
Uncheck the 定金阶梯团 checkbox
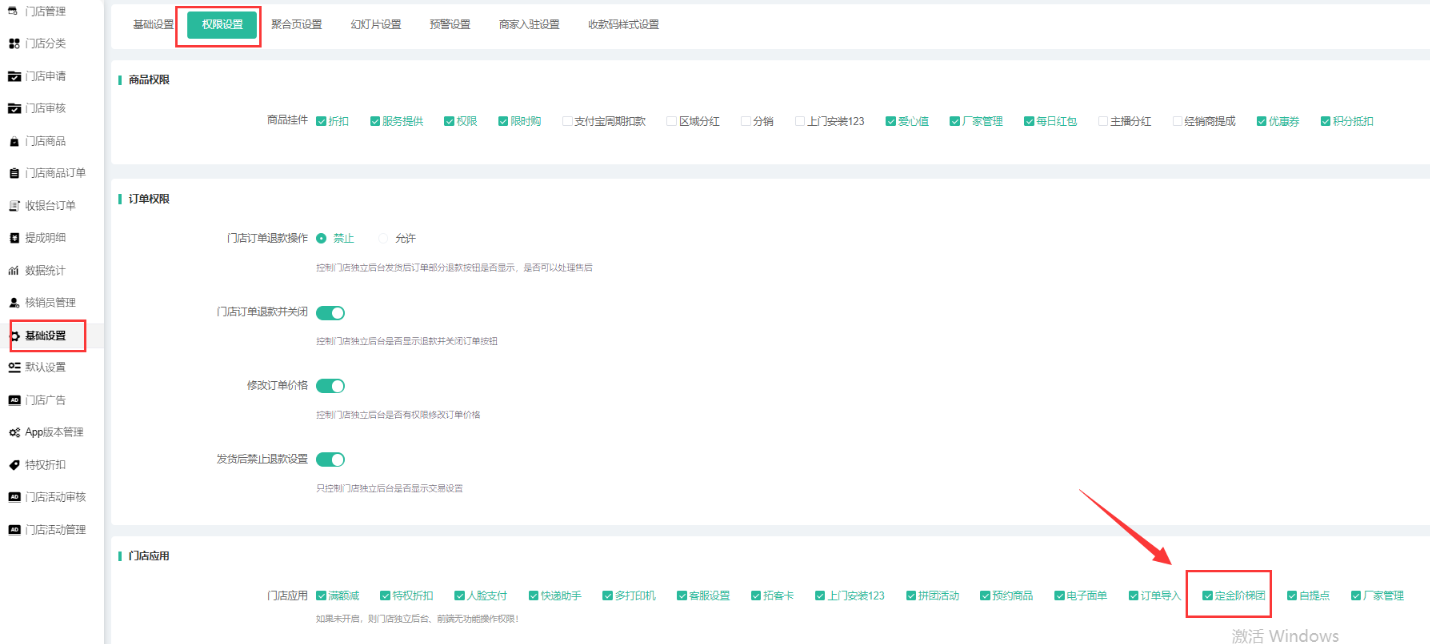tap(1208, 596)
